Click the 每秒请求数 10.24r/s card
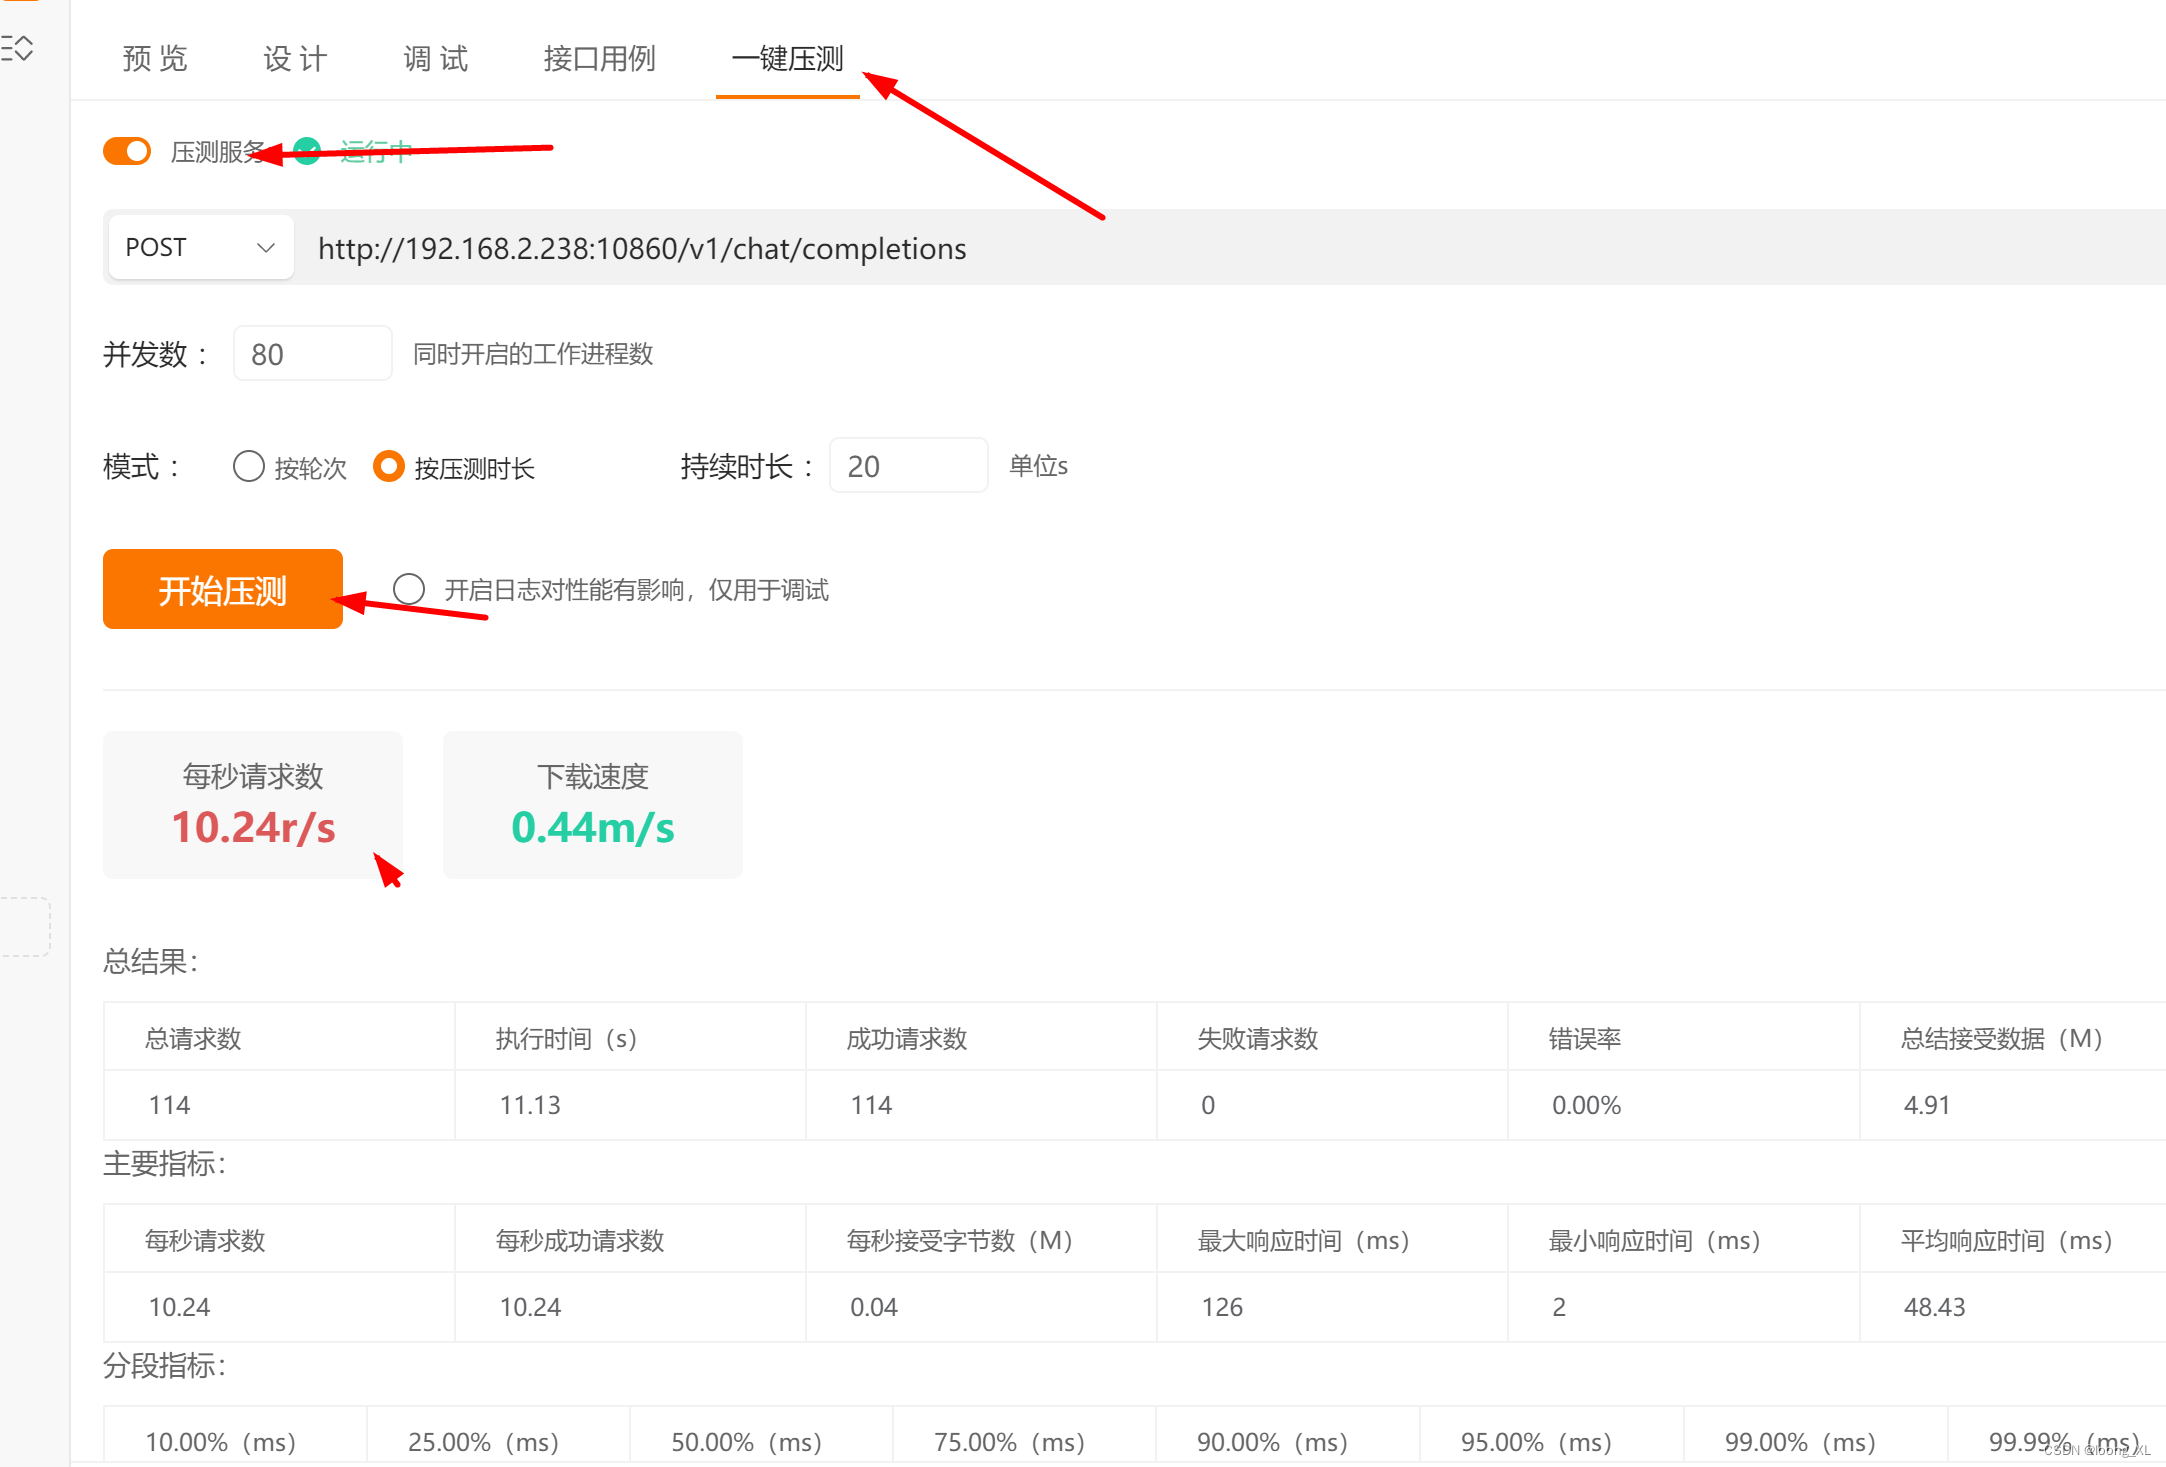The width and height of the screenshot is (2166, 1467). click(x=253, y=805)
